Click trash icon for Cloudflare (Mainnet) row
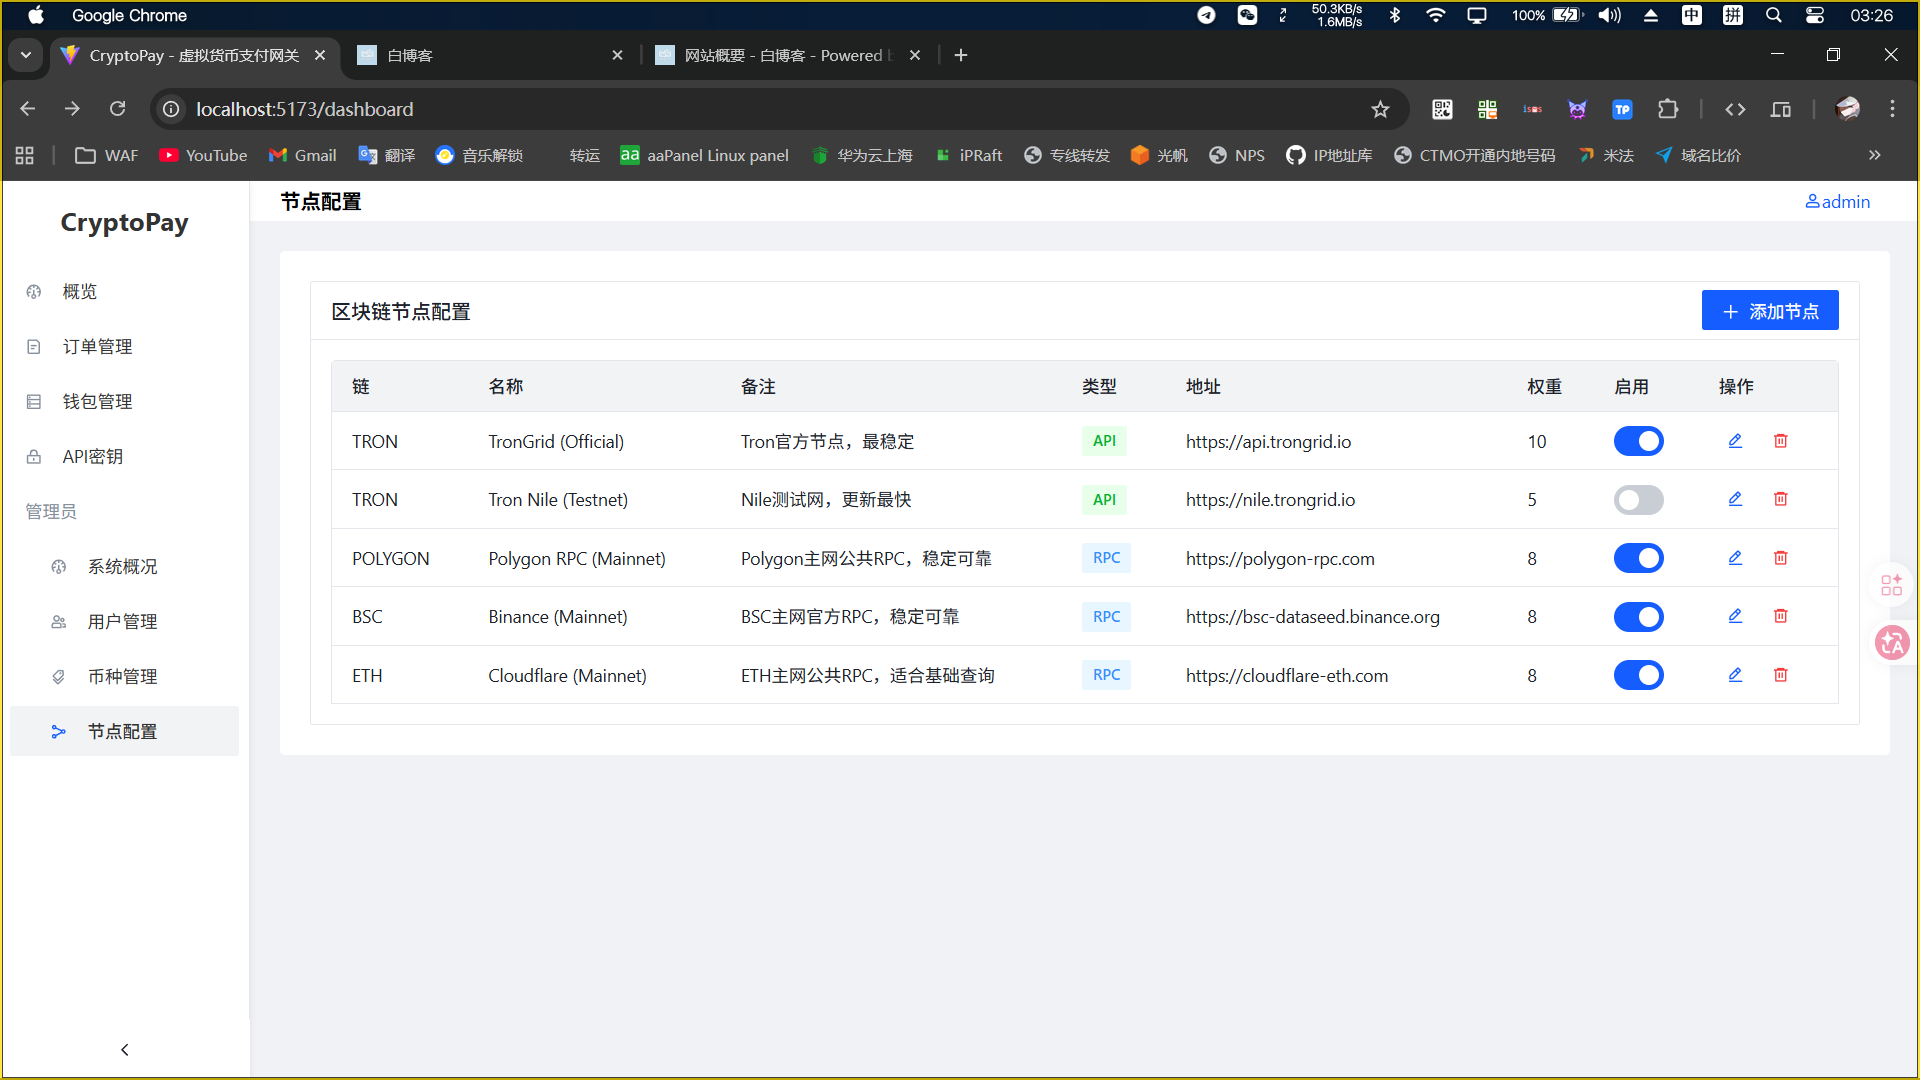Image resolution: width=1920 pixels, height=1080 pixels. click(x=1780, y=675)
